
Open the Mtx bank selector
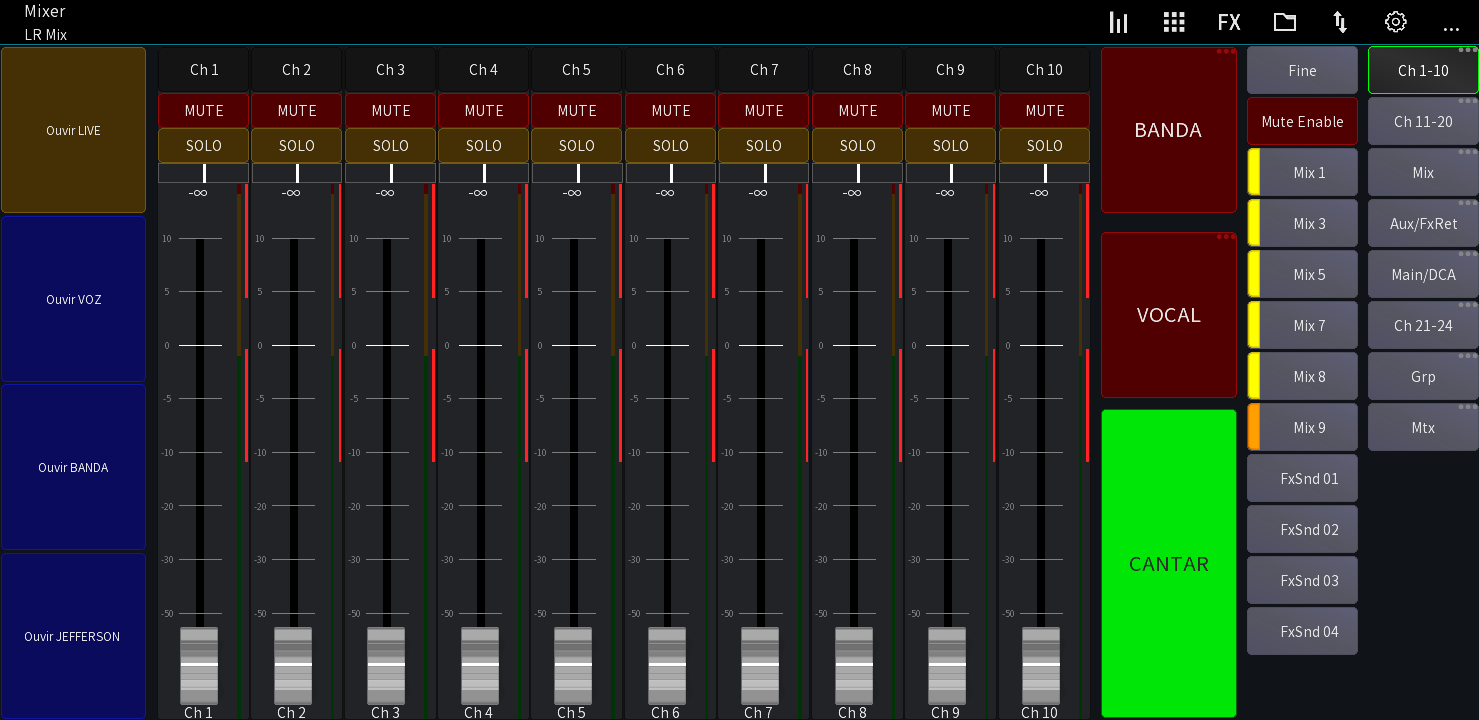point(1422,427)
